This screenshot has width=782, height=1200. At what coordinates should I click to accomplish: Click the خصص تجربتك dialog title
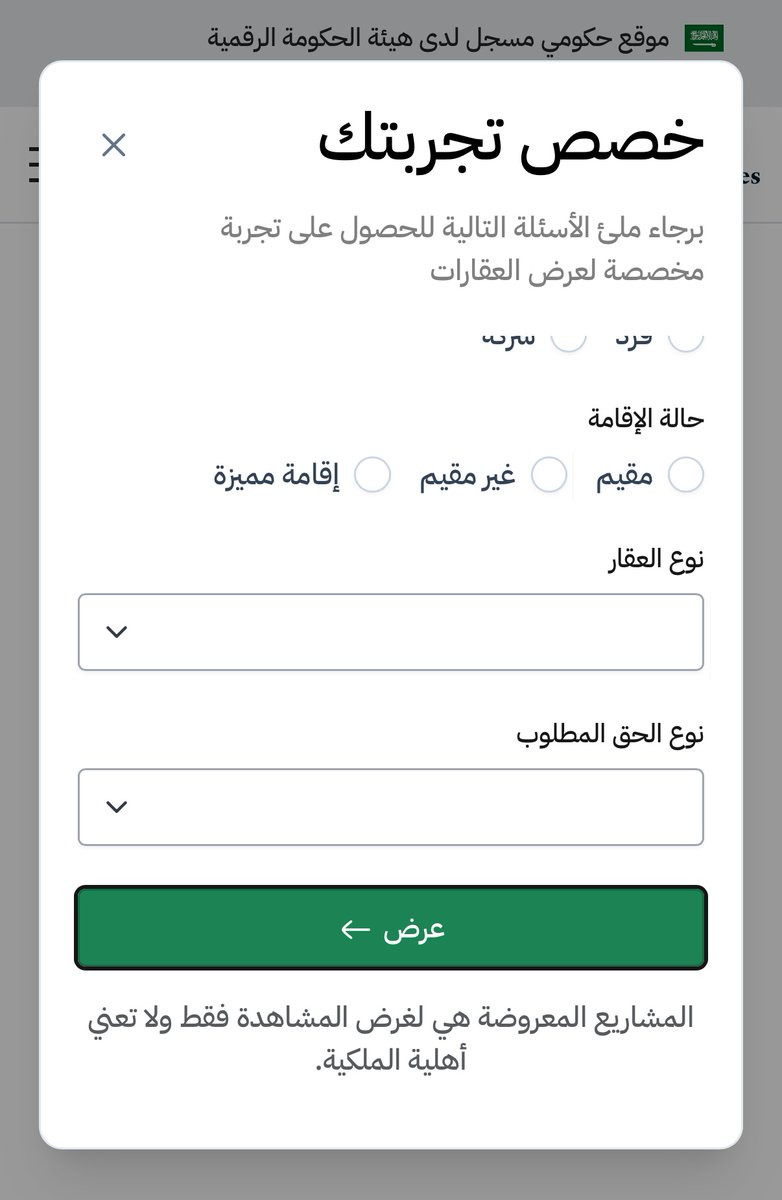click(511, 143)
